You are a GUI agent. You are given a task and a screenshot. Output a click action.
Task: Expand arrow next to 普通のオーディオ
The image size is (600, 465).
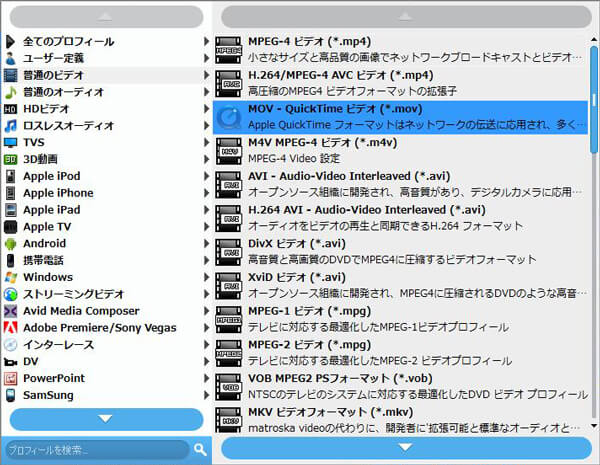pyautogui.click(x=206, y=92)
